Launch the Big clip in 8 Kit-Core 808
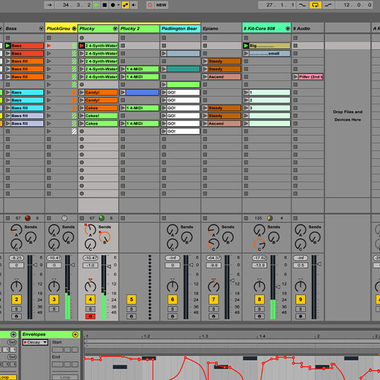Screen dimensions: 380x380 click(x=246, y=46)
